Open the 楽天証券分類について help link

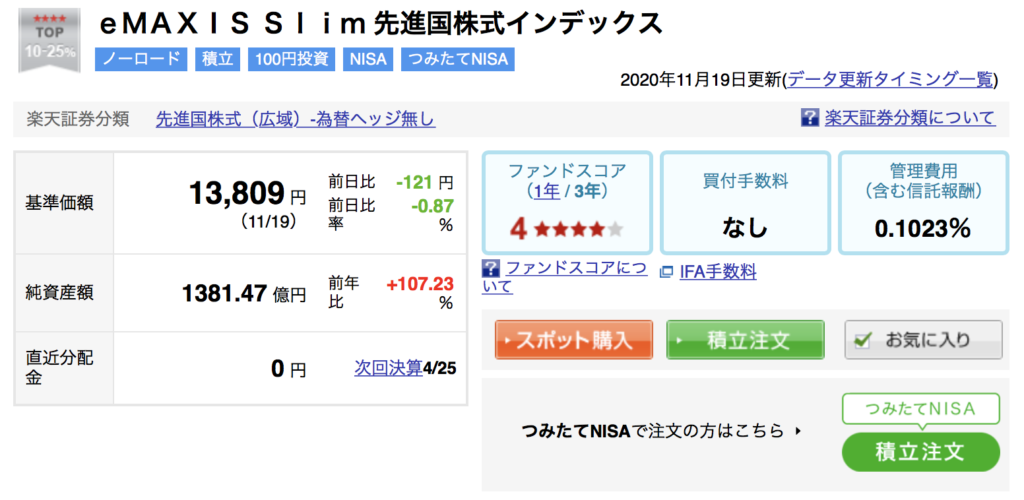point(910,118)
